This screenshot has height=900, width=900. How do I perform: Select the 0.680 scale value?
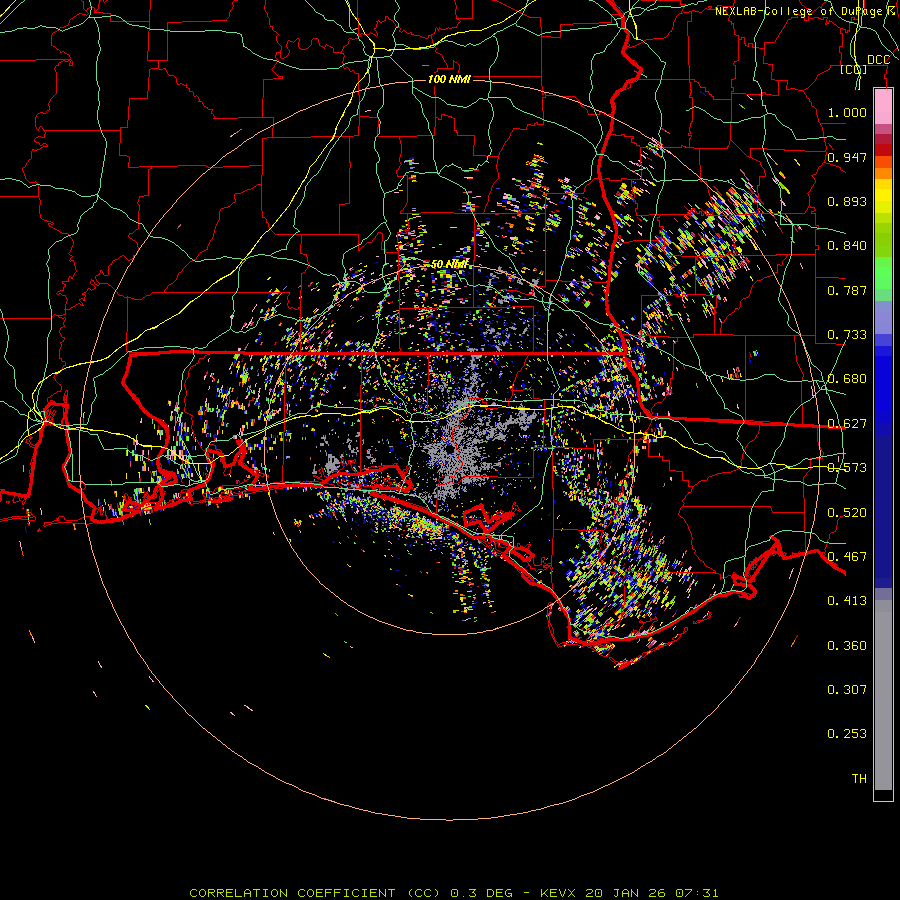847,379
